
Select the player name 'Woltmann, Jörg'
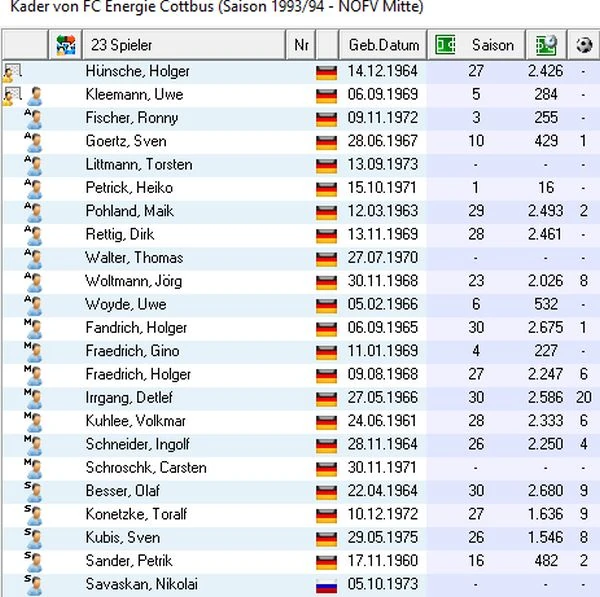(134, 281)
